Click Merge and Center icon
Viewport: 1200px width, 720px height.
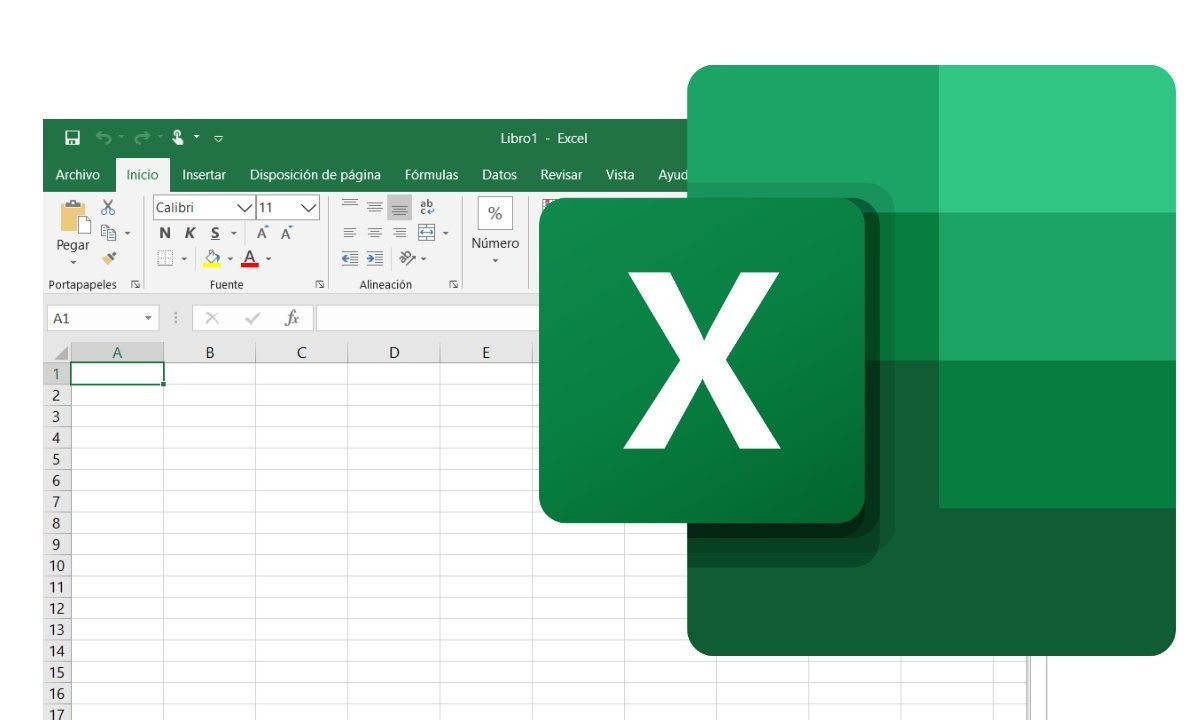tap(427, 233)
